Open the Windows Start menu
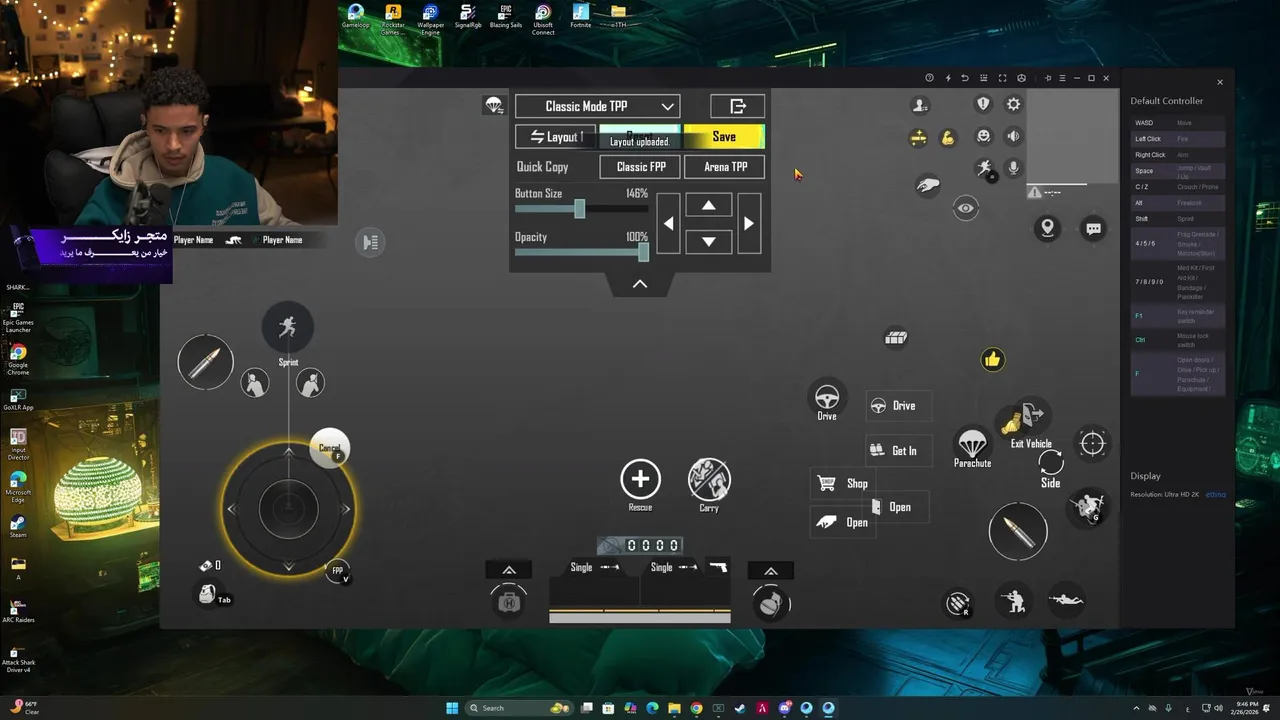This screenshot has height=720, width=1280. click(452, 708)
